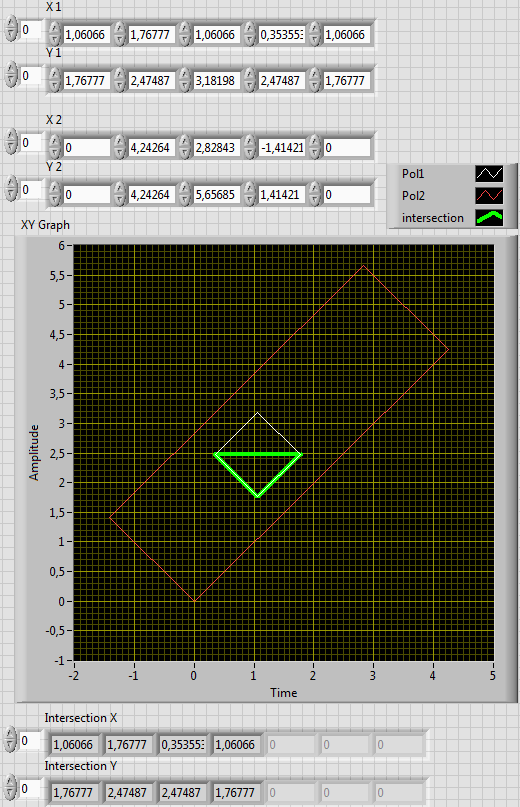Edit Y 2 element showing 5,65685
This screenshot has width=520, height=807.
click(x=216, y=195)
